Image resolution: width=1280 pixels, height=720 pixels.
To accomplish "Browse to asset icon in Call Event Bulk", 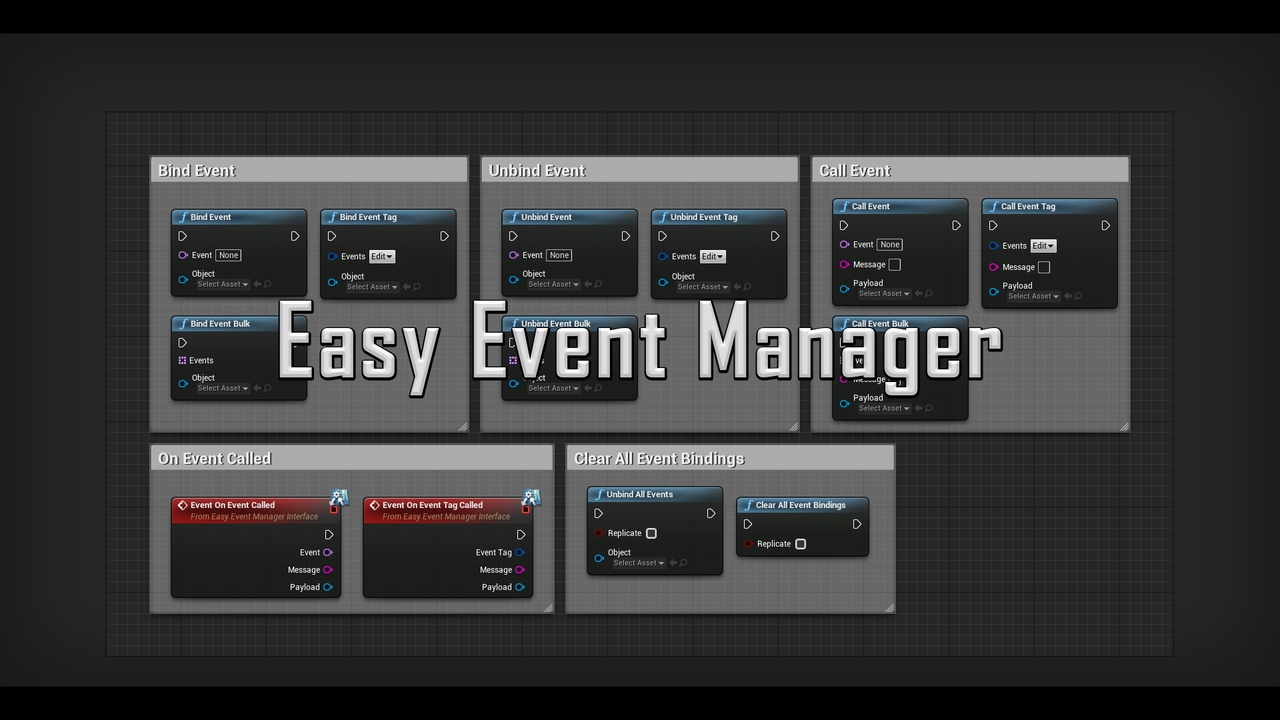I will (x=929, y=408).
